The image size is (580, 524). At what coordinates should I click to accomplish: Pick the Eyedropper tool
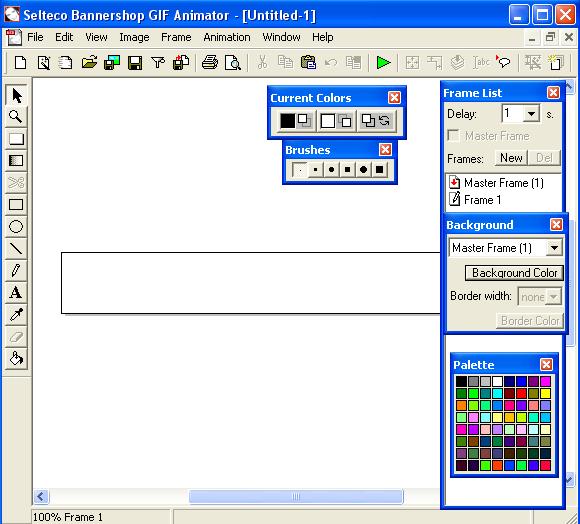click(x=16, y=314)
